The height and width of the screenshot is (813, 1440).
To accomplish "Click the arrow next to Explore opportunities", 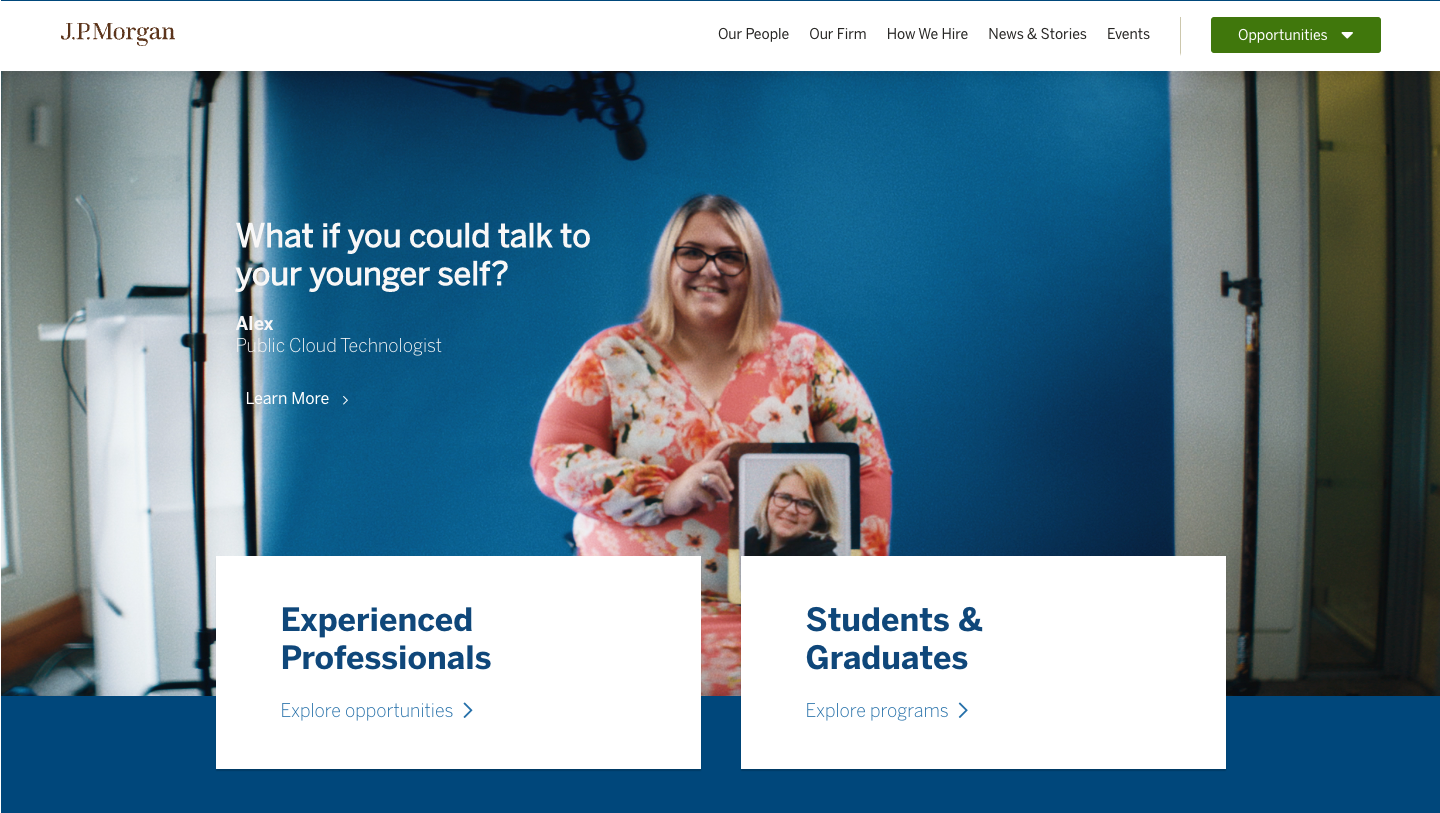I will (467, 710).
